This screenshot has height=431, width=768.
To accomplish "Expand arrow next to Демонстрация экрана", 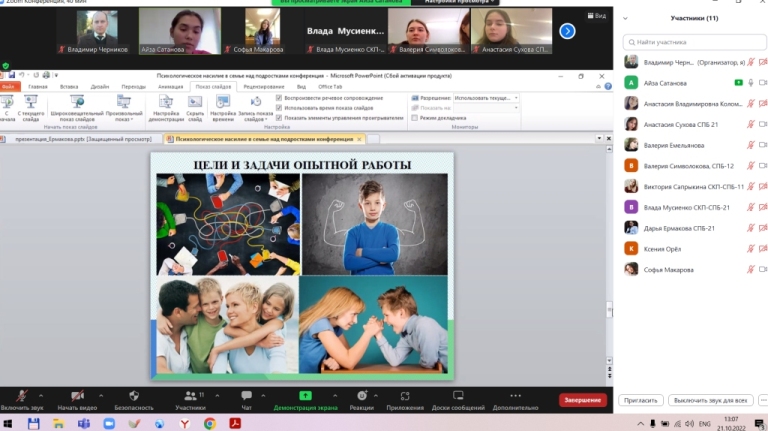I will [x=335, y=395].
